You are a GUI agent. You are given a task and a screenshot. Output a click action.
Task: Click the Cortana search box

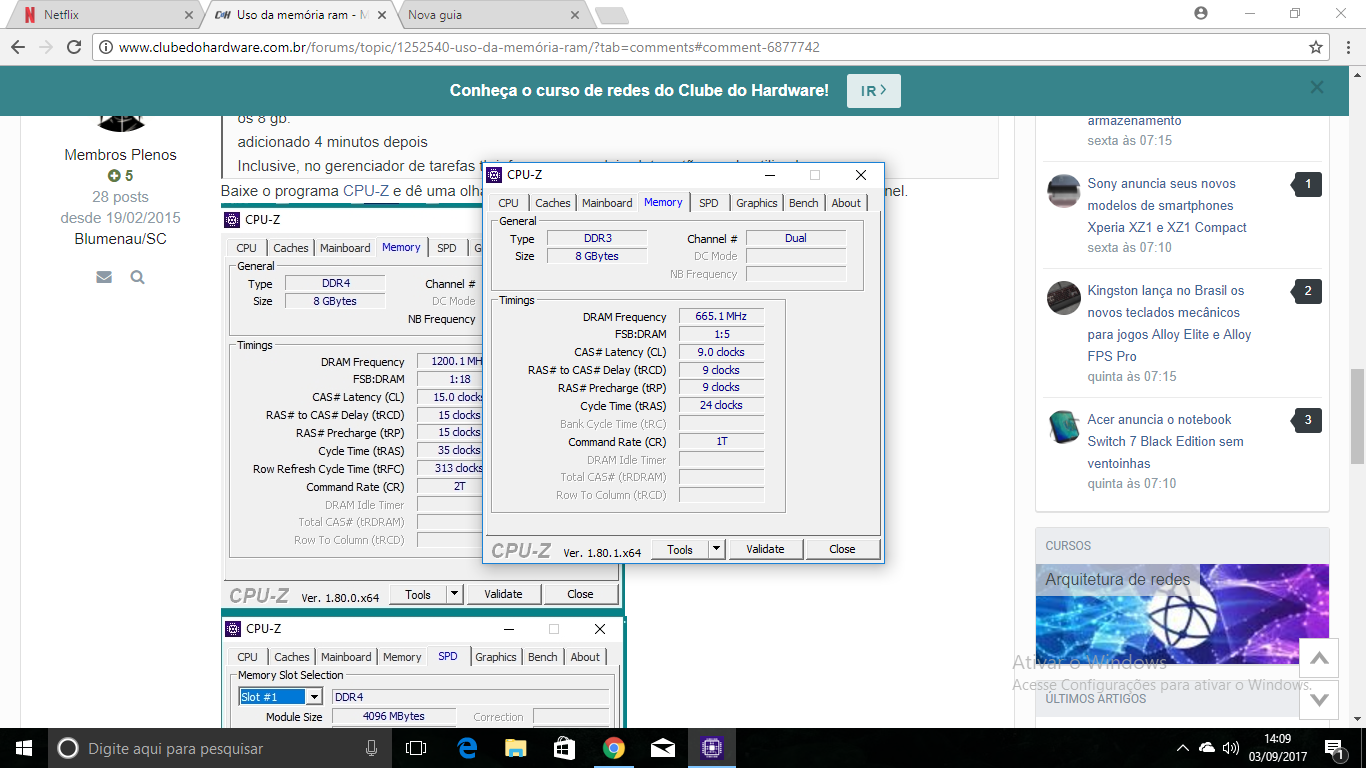pos(220,748)
